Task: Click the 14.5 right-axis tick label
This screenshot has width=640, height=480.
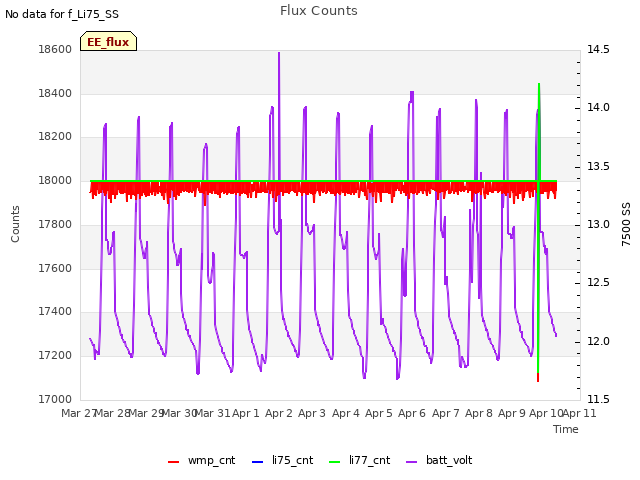Action: [x=598, y=49]
